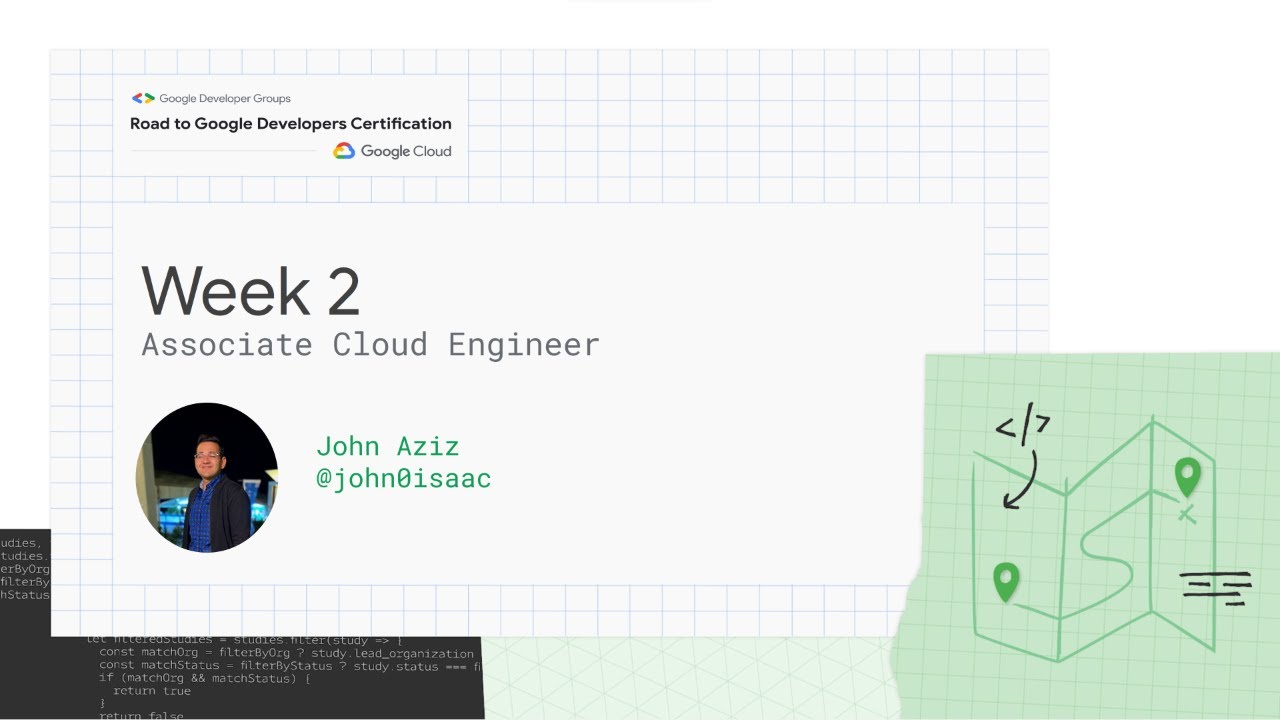Click the upper-right green location pin

click(1187, 479)
